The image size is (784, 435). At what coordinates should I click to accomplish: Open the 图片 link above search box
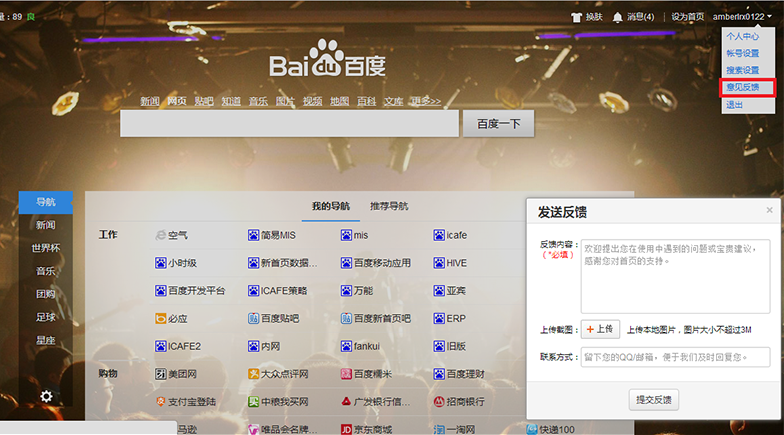(285, 101)
